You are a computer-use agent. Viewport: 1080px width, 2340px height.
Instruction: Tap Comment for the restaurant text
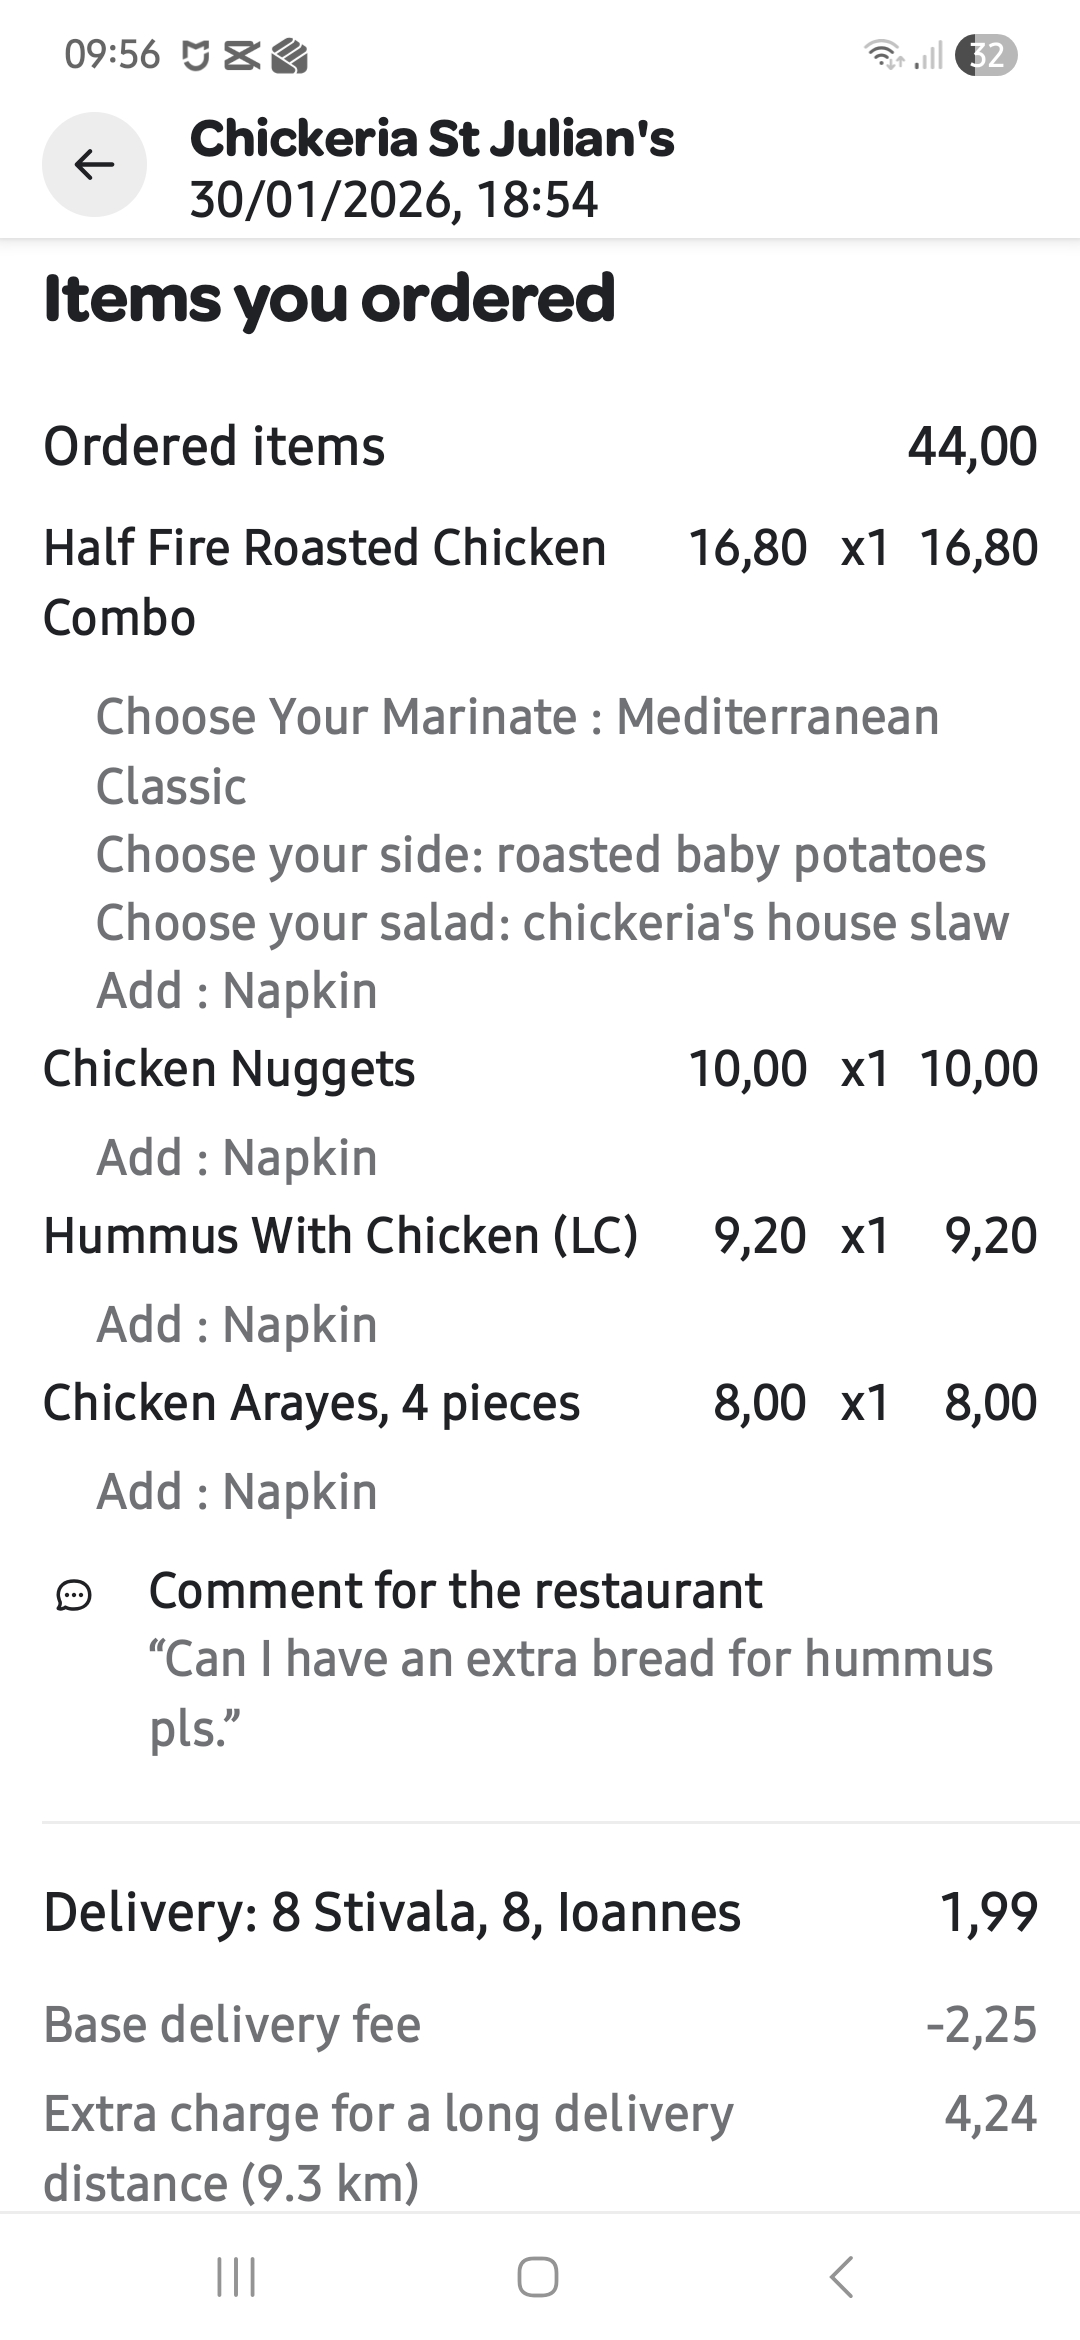455,1590
